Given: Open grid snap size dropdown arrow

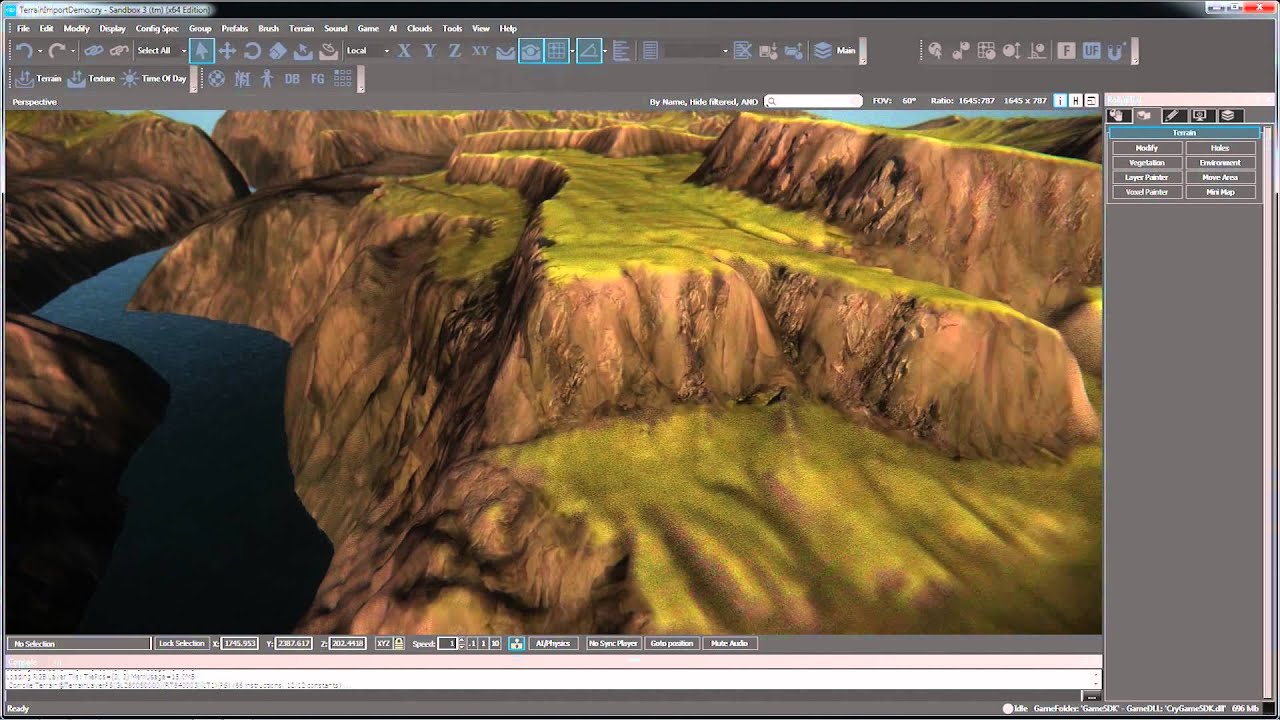Looking at the screenshot, I should click(572, 51).
